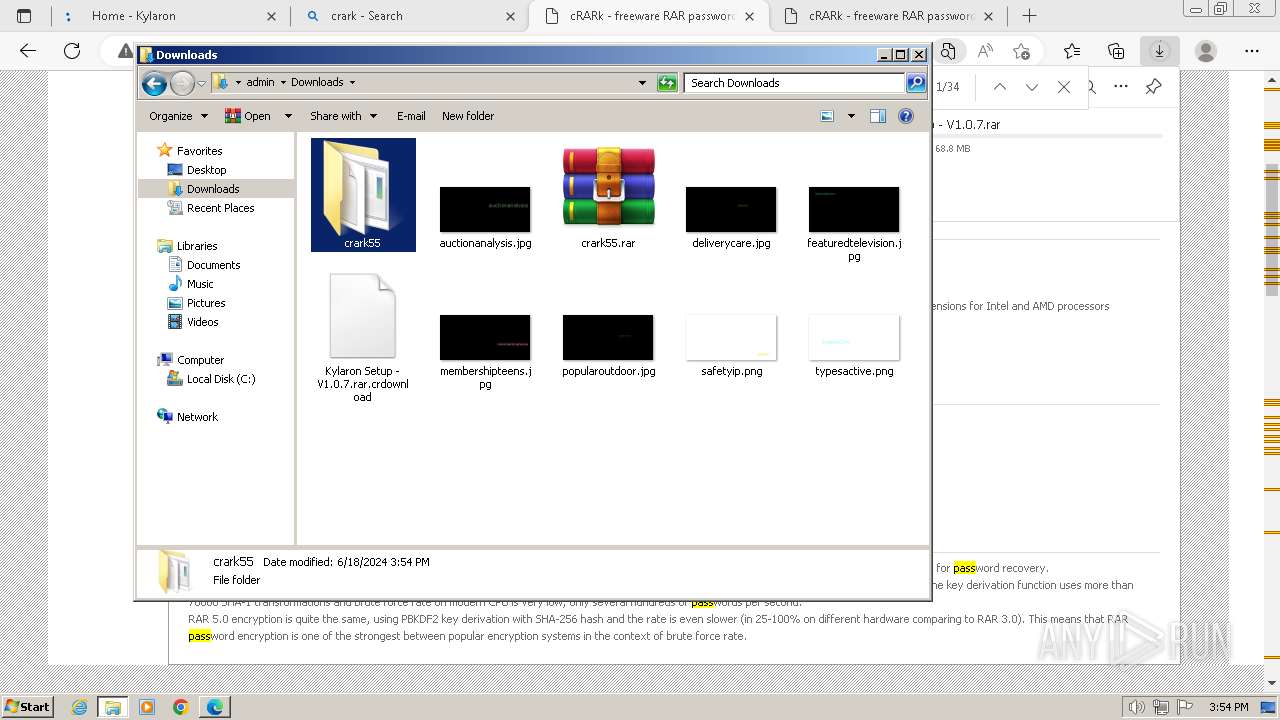Switch to the crark - Search tab

410,16
